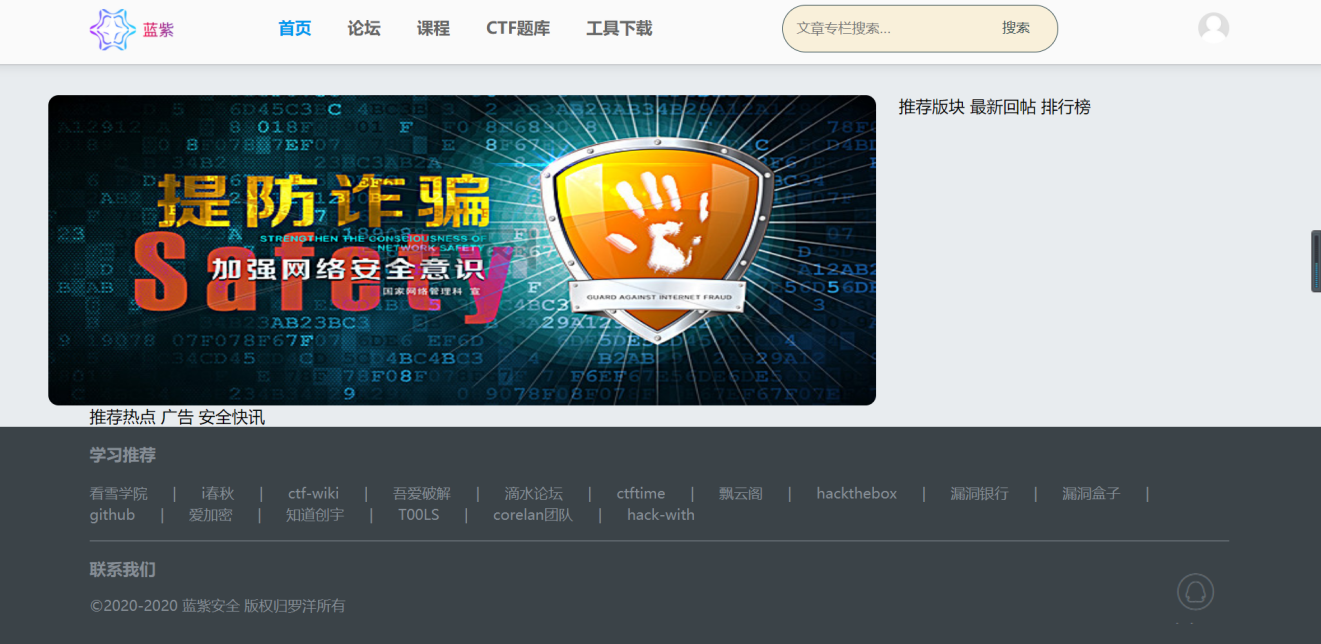Open the github link in footer
This screenshot has height=644, width=1321.
click(112, 515)
